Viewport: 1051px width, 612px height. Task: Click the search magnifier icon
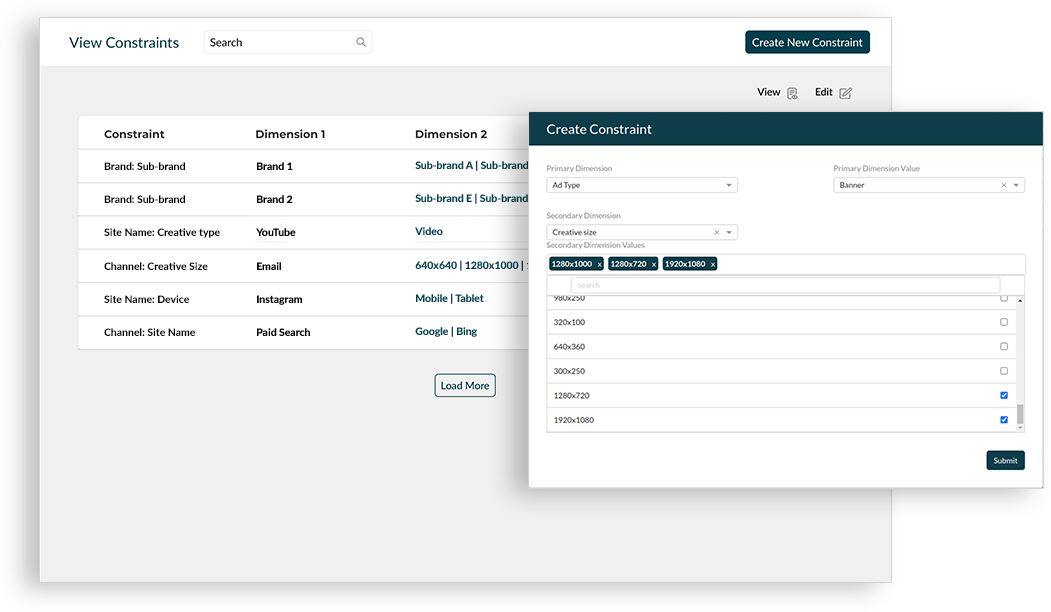(361, 42)
